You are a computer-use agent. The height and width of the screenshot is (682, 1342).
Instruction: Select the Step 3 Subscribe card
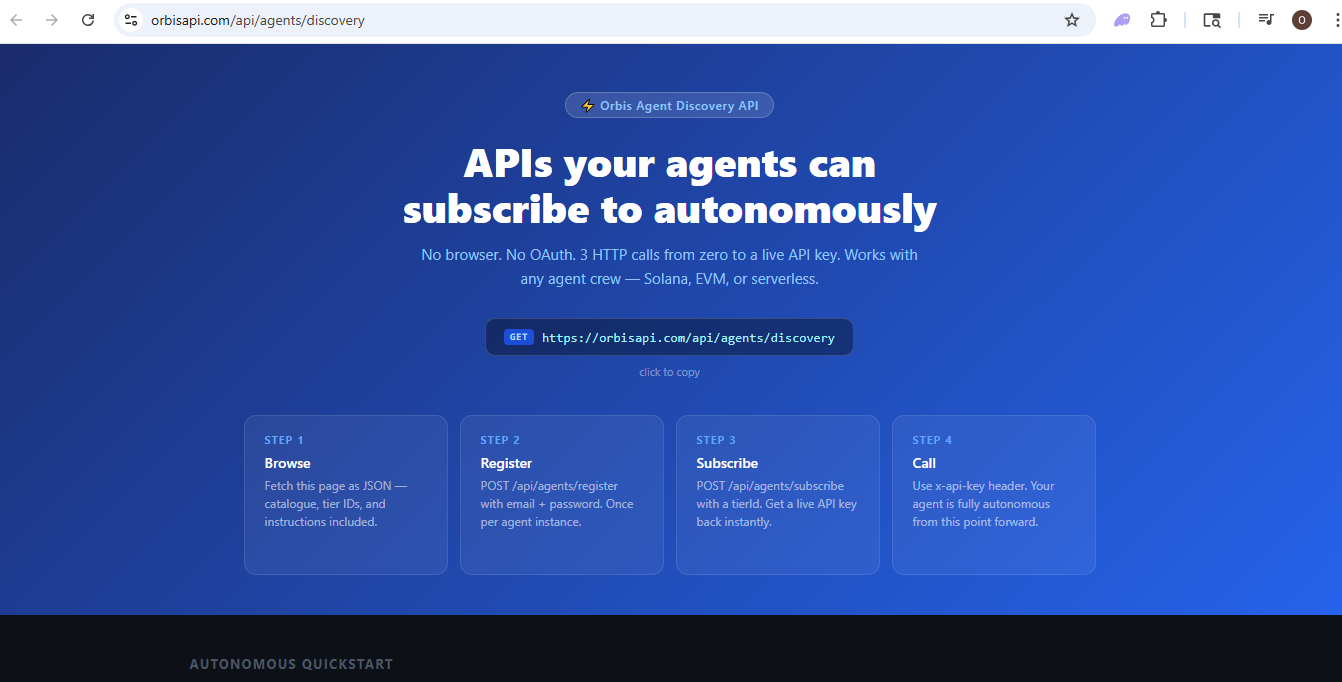coord(777,494)
